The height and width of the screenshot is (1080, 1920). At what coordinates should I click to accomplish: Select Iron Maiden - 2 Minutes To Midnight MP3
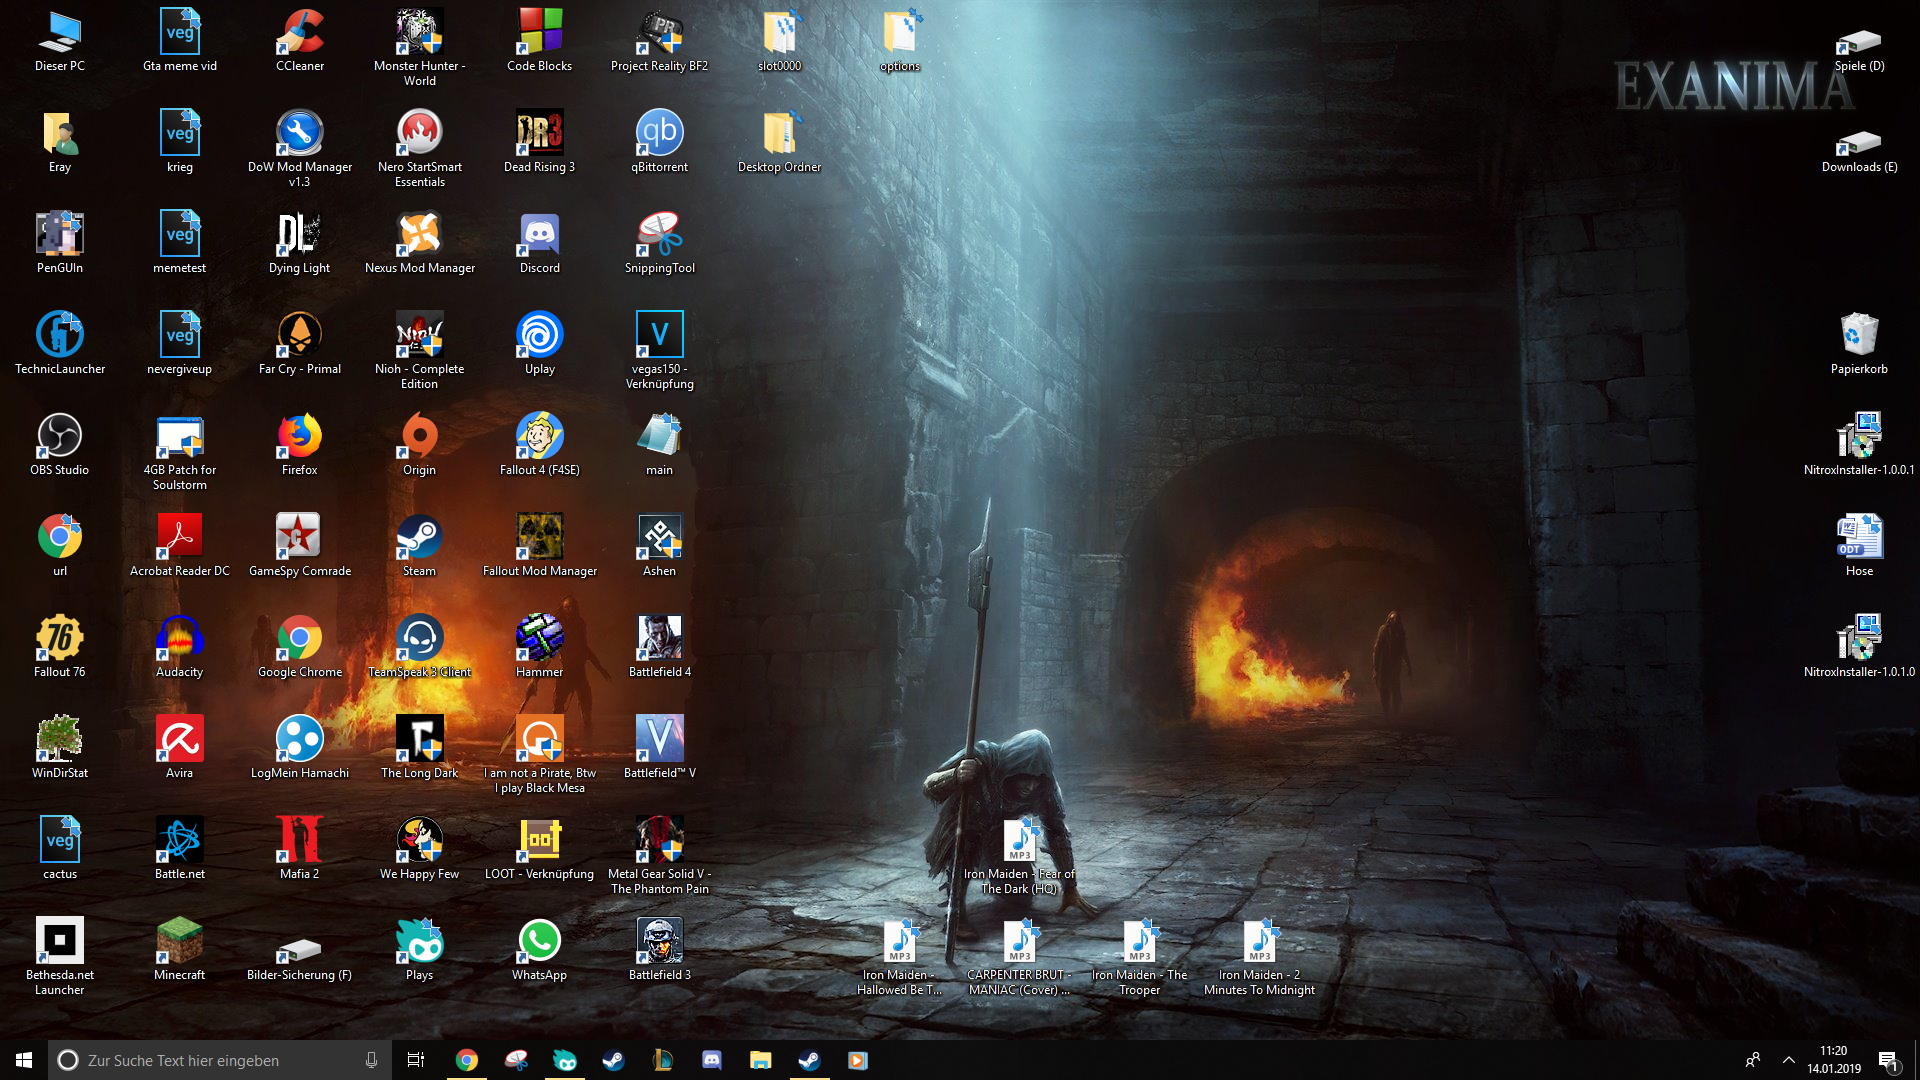tap(1260, 957)
